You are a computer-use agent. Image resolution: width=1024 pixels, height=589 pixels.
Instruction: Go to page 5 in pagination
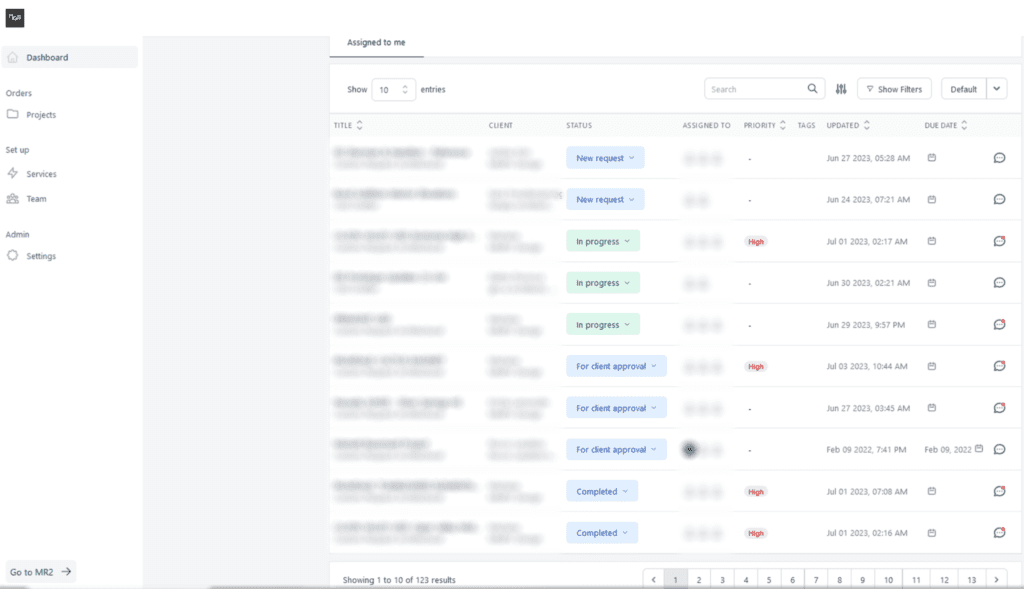pos(768,579)
